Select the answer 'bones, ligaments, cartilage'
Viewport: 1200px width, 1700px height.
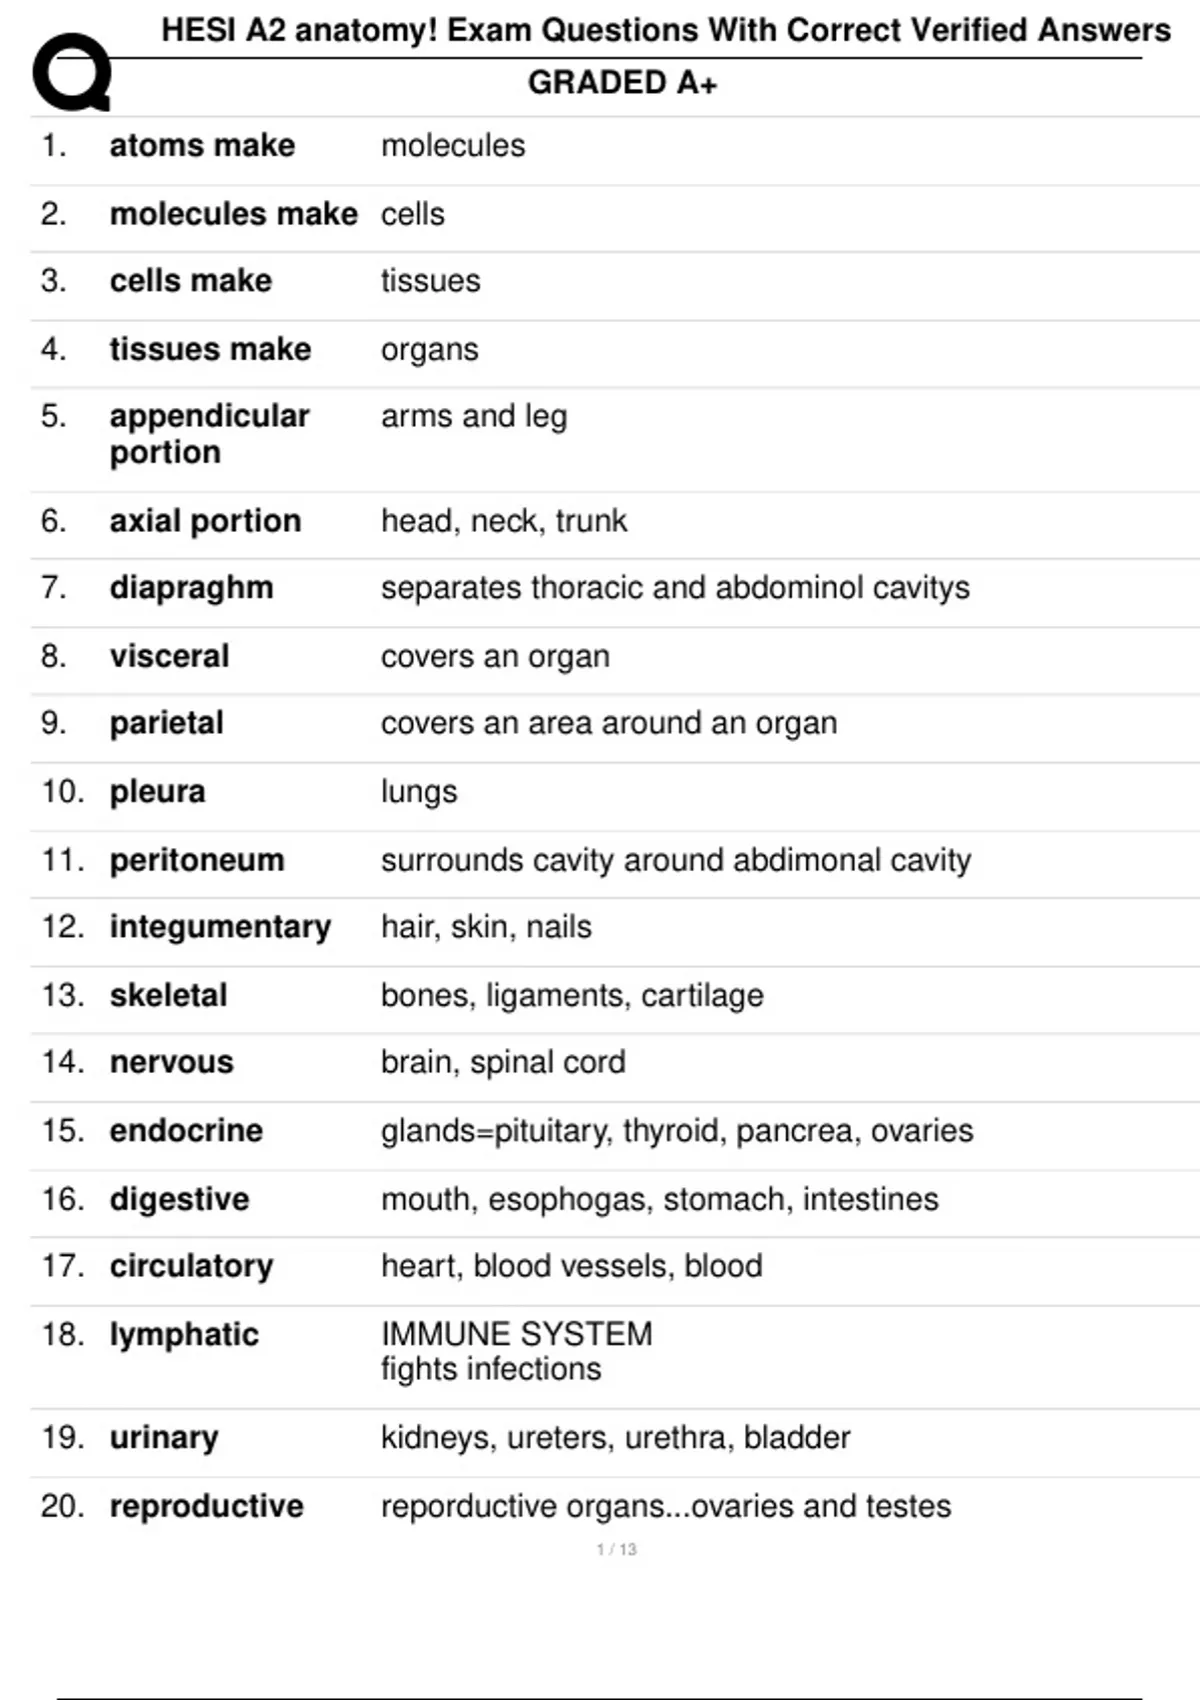click(x=572, y=996)
